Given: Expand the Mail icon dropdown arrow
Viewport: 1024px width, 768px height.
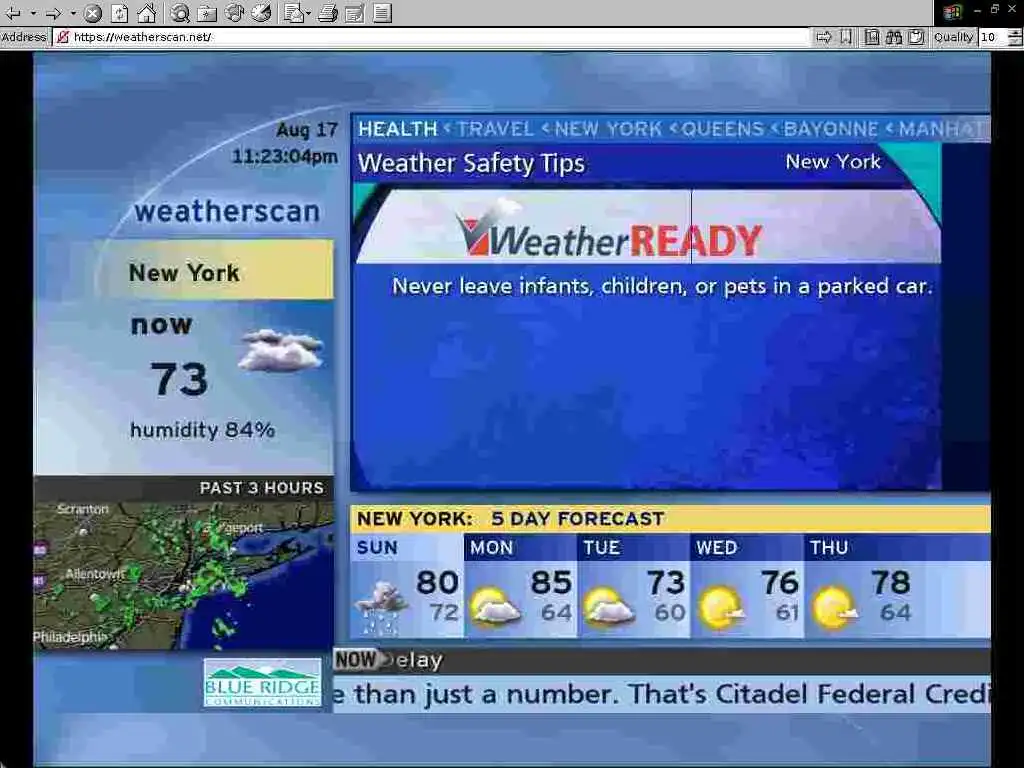Looking at the screenshot, I should [x=308, y=13].
